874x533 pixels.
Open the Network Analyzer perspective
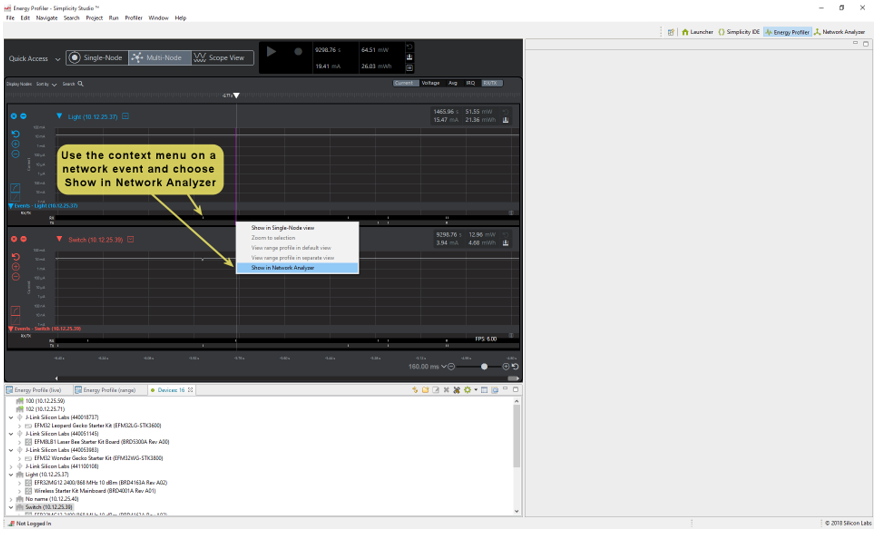click(839, 32)
